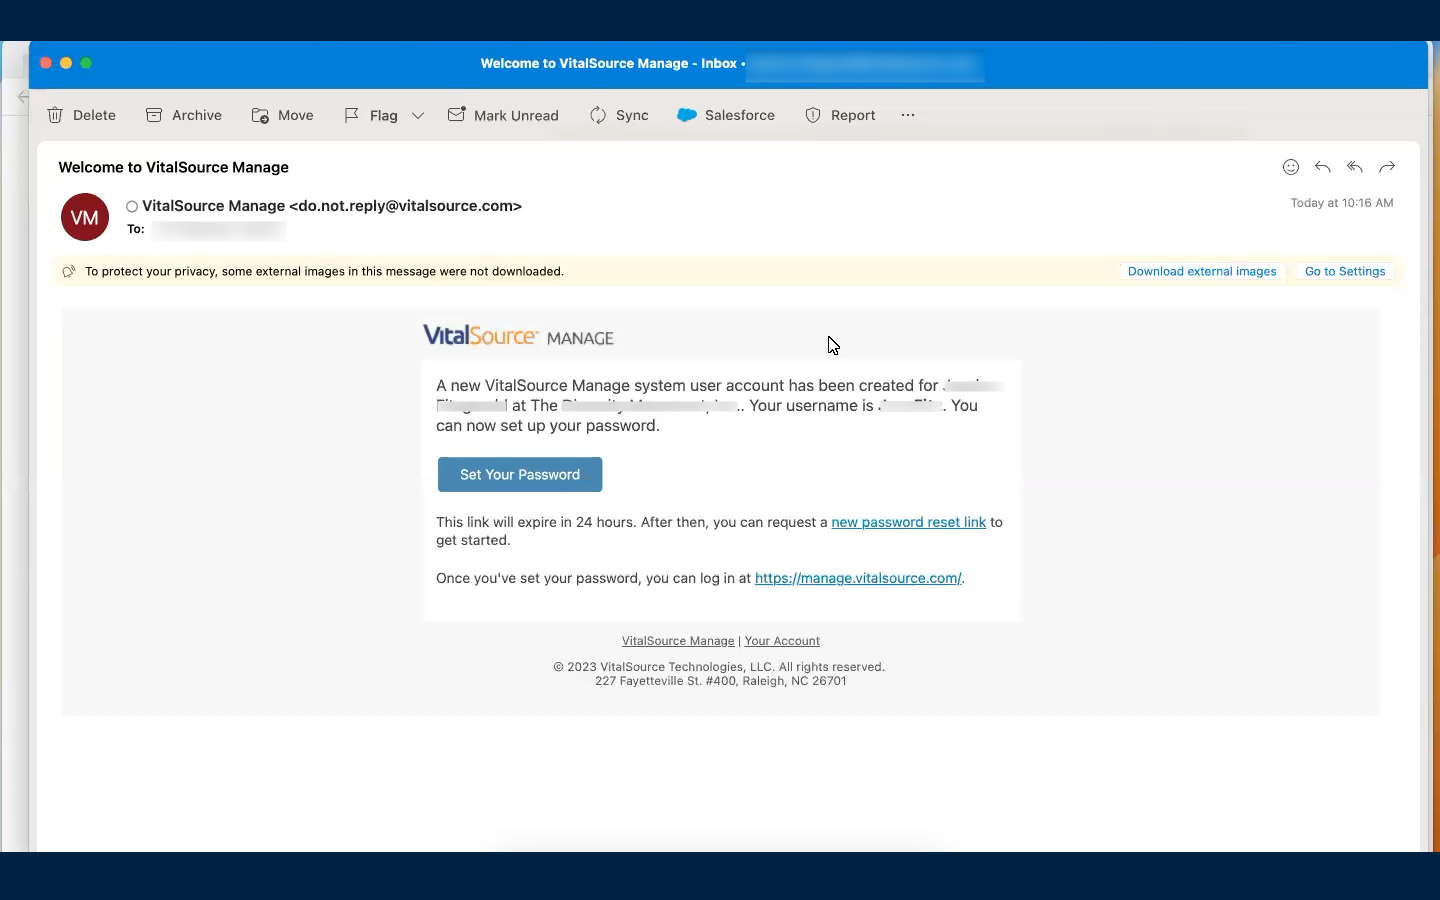Screen dimensions: 1440x900
Task: Open the new password reset link
Action: (x=909, y=522)
